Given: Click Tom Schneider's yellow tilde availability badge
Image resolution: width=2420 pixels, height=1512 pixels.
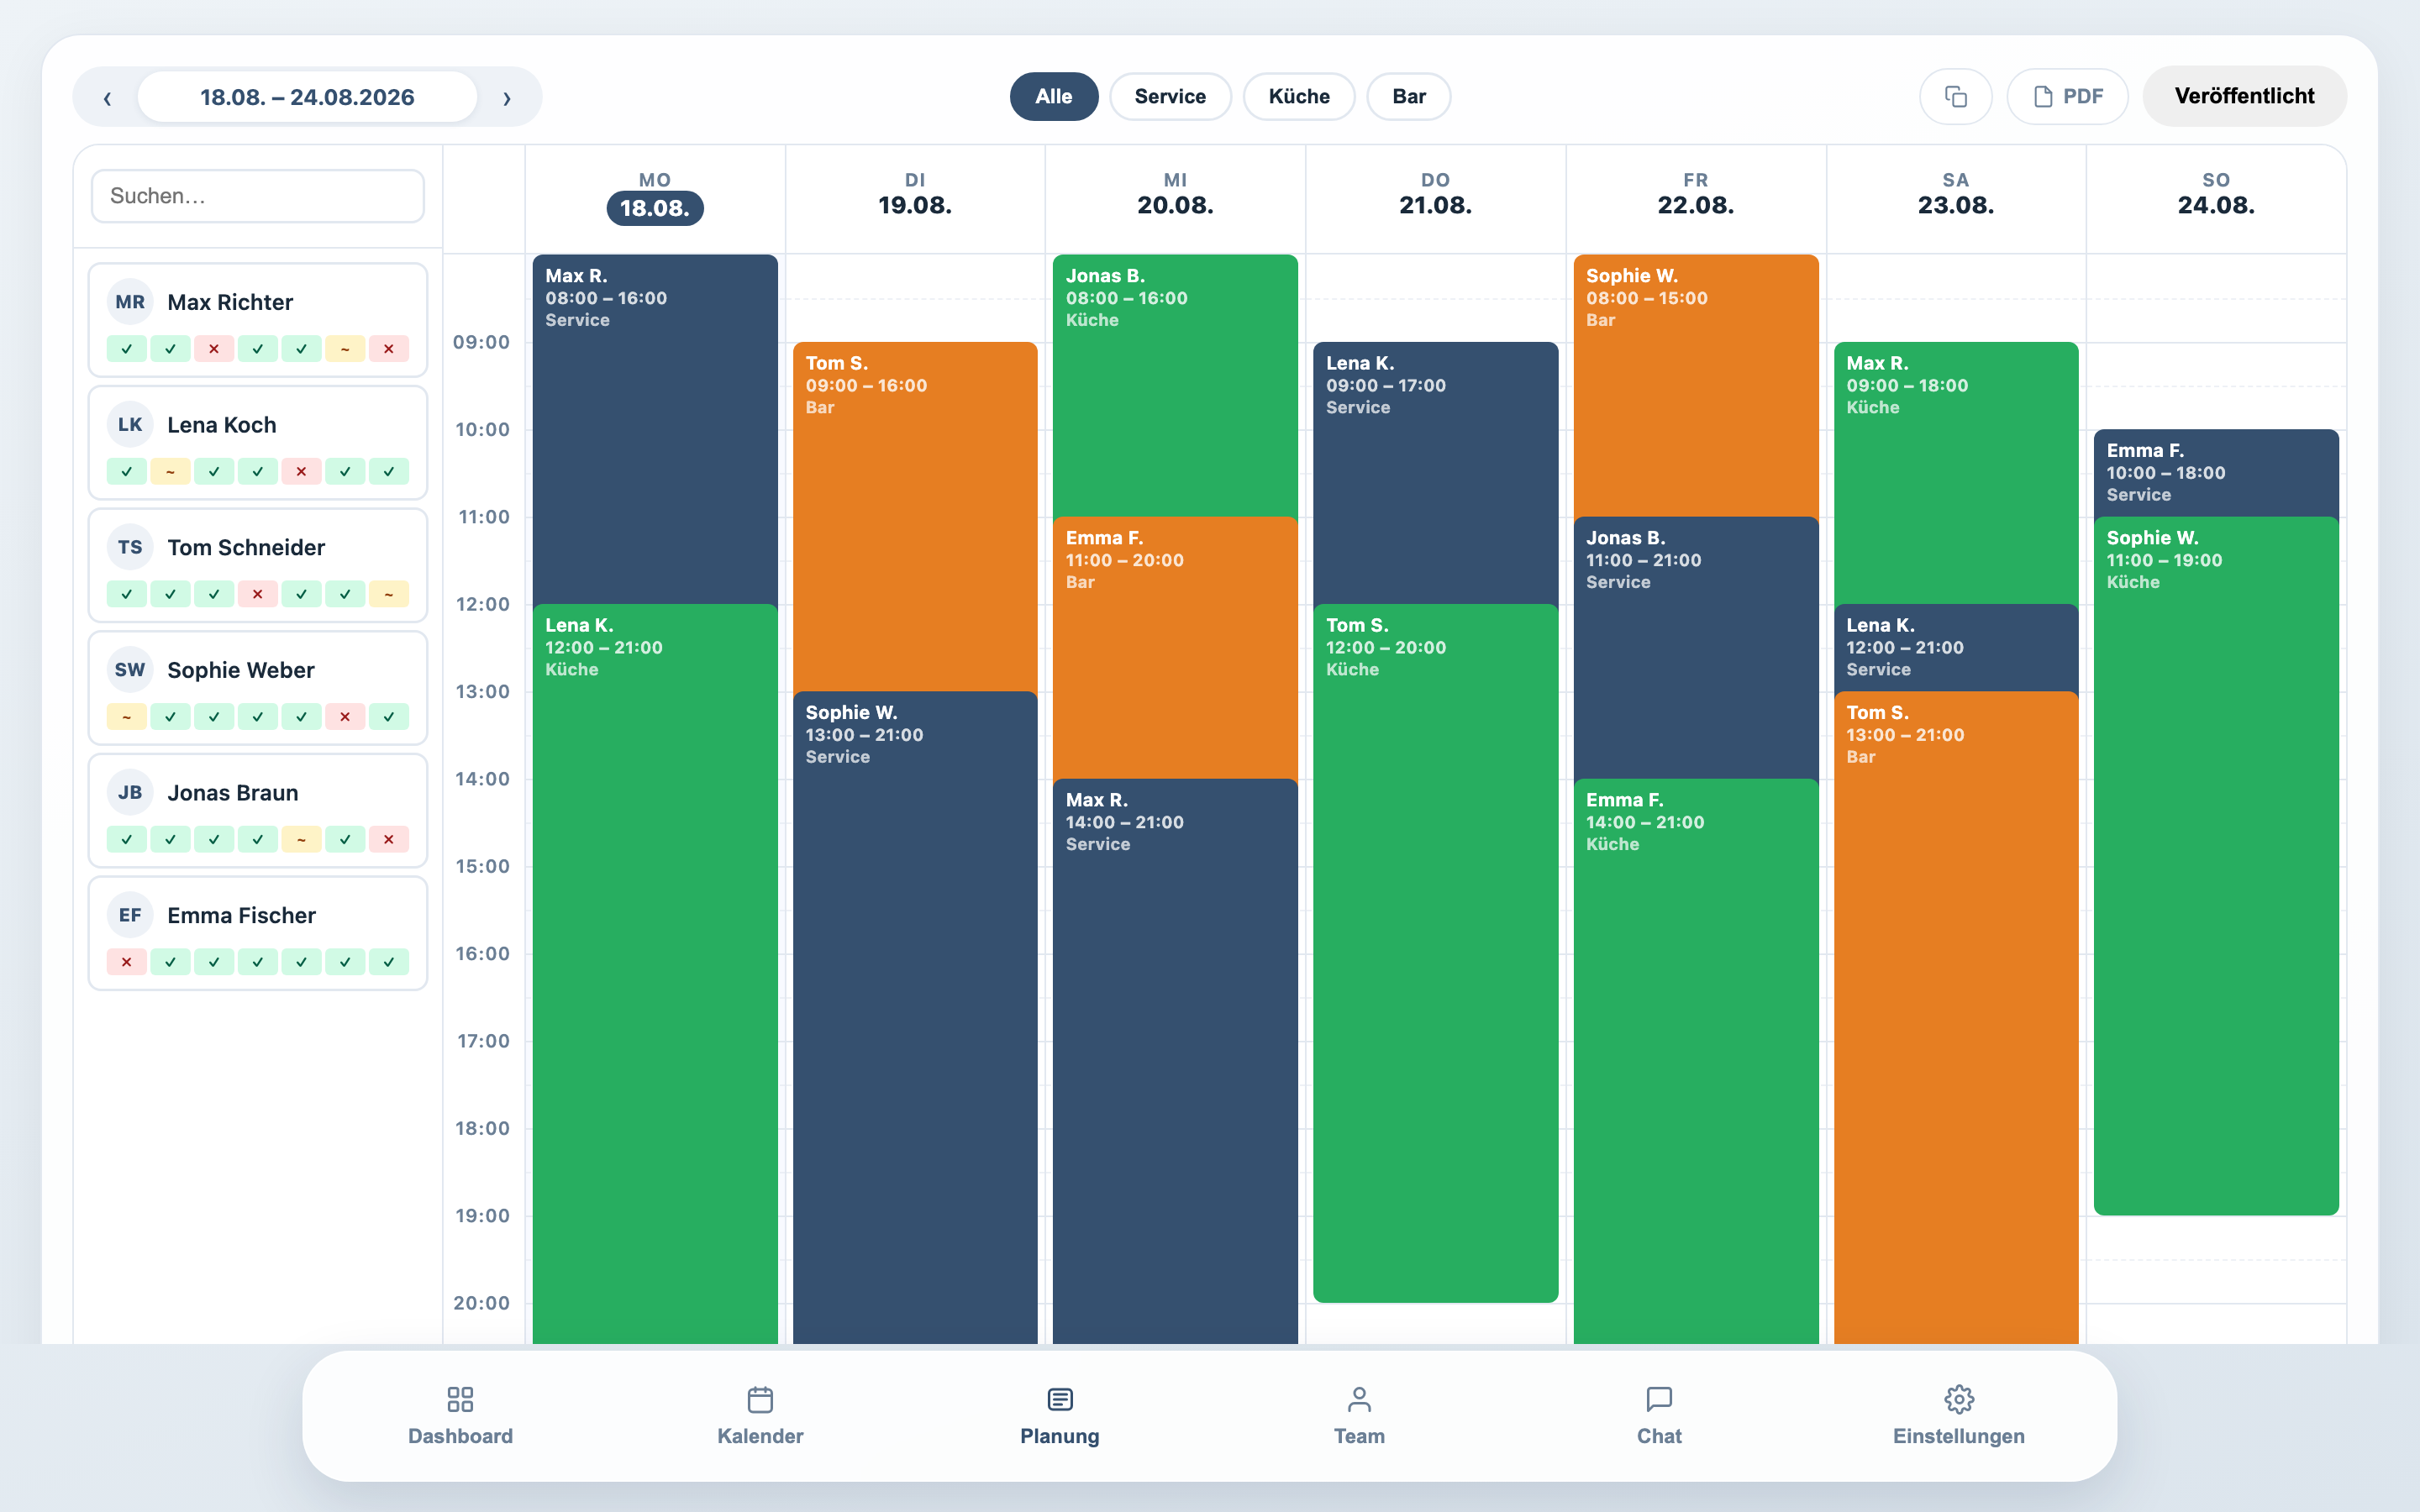Looking at the screenshot, I should click(389, 594).
